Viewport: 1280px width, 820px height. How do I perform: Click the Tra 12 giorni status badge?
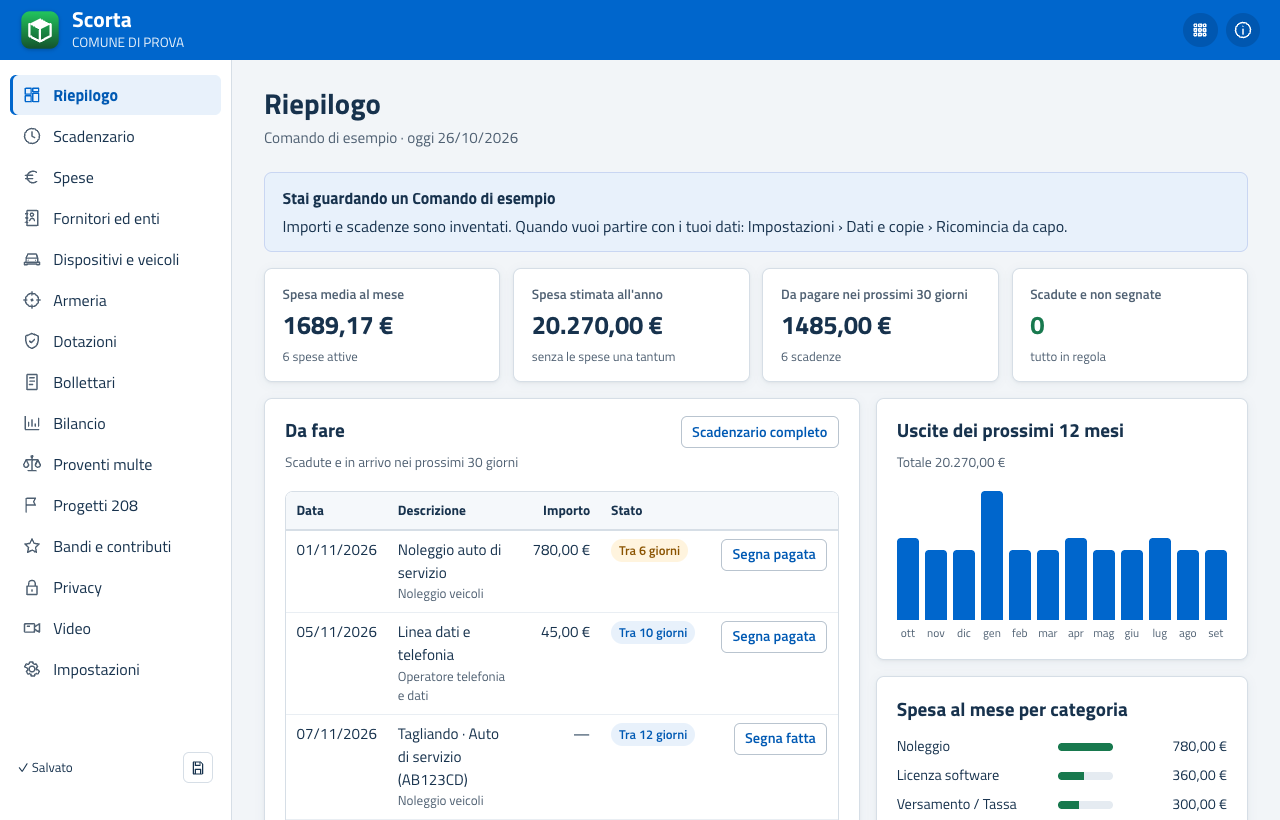point(653,734)
